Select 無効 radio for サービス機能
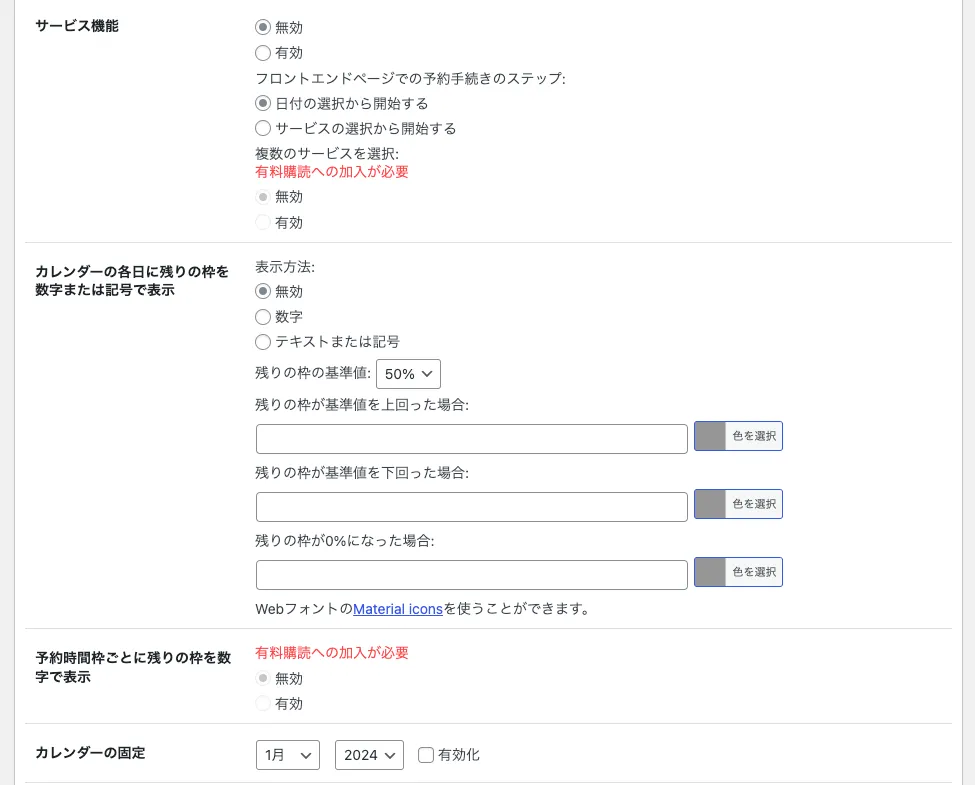The height and width of the screenshot is (785, 975). [x=263, y=27]
